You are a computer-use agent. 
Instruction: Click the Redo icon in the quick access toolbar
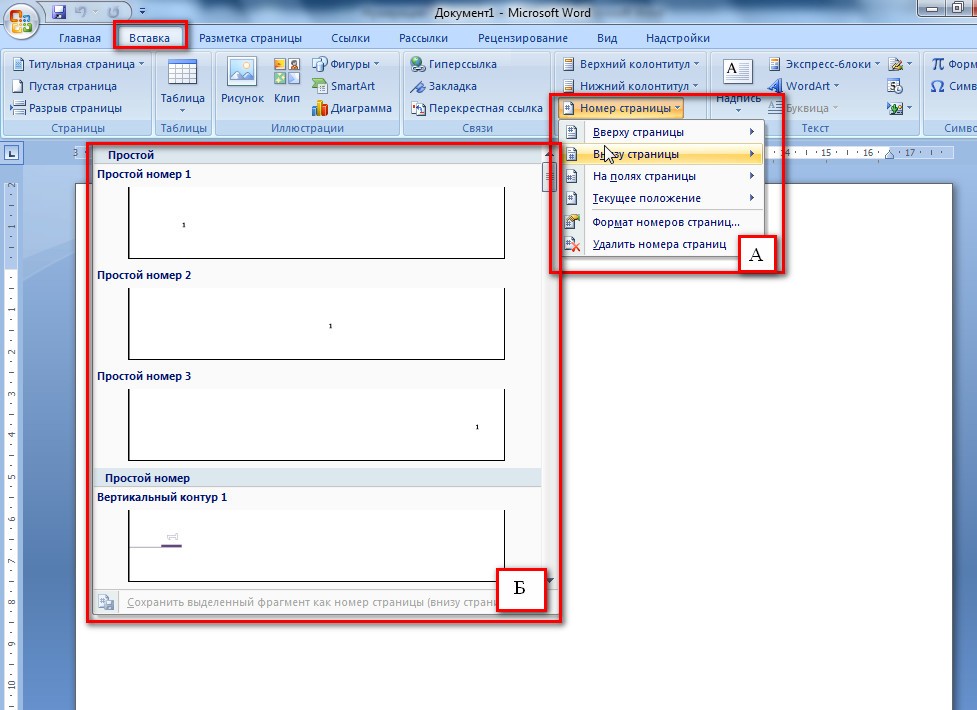(x=113, y=11)
